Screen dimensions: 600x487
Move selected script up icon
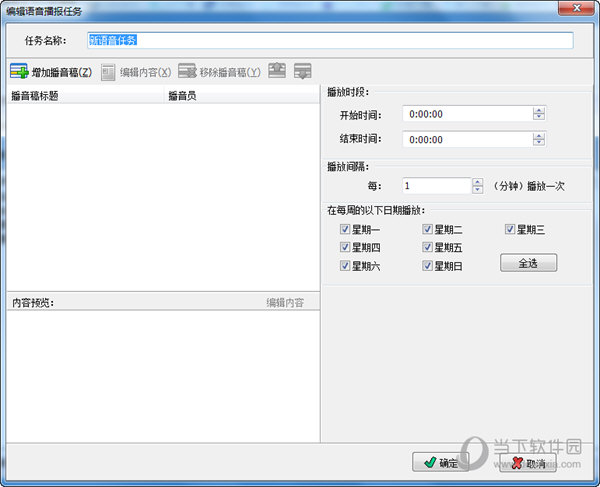pos(277,71)
